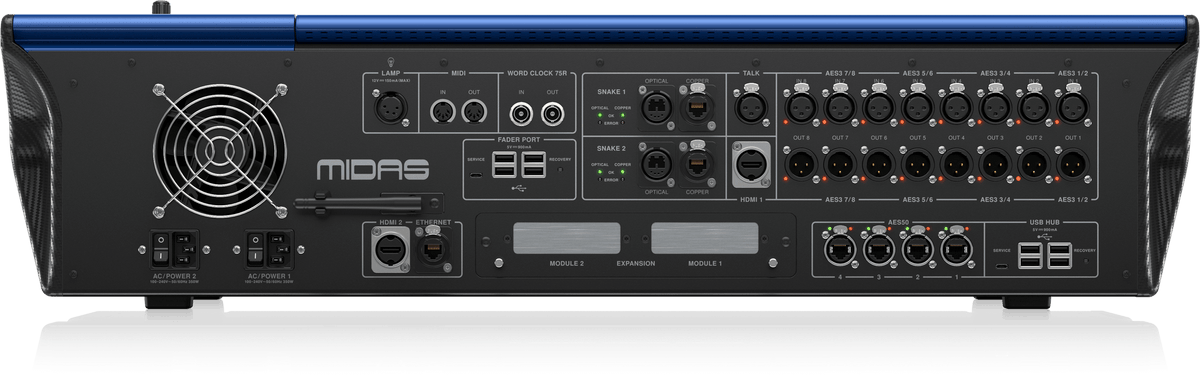1200x376 pixels.
Task: Click the AES3 IN 7 XLR socket
Action: pos(840,106)
